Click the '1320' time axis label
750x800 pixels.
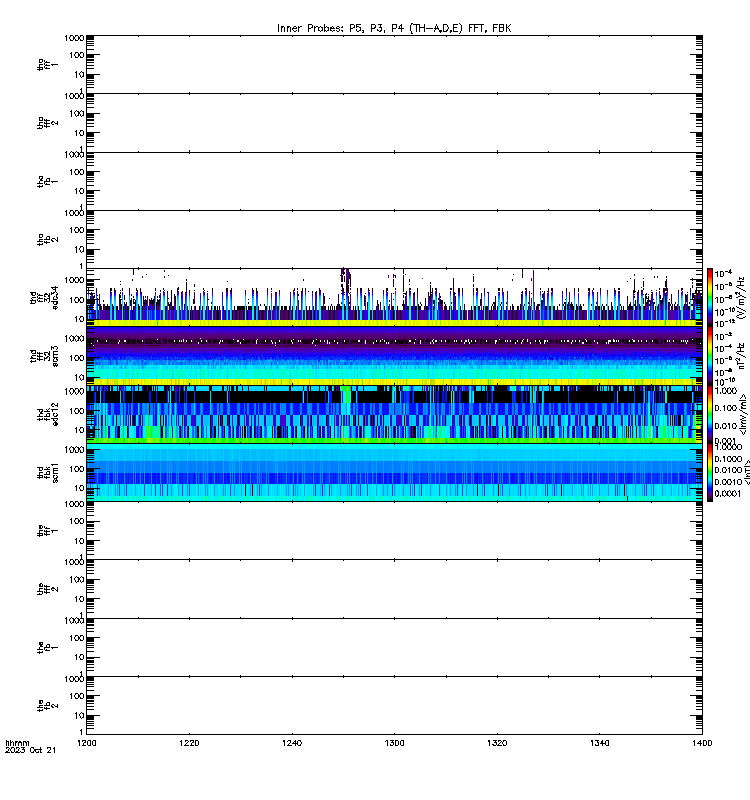(x=497, y=743)
